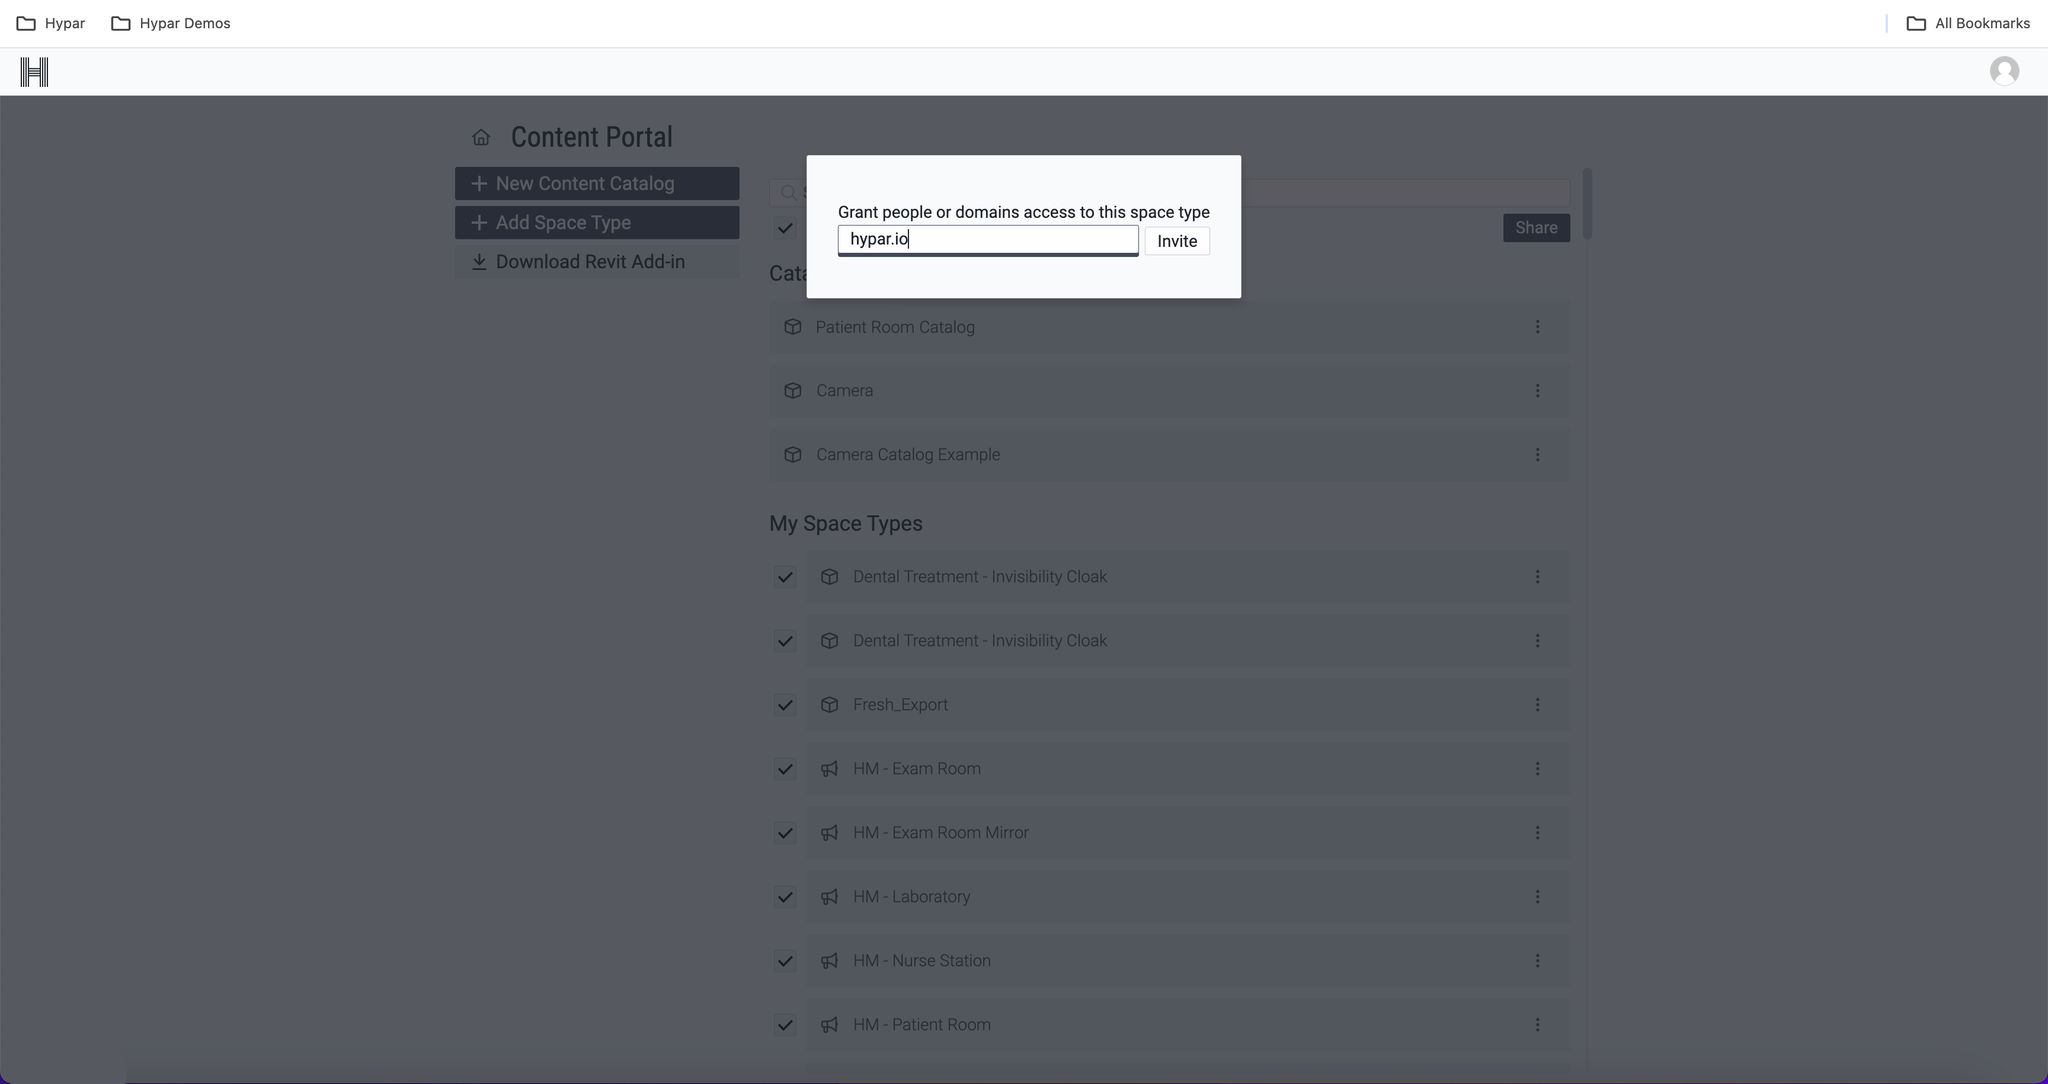The image size is (2048, 1084).
Task: Open the All Bookmarks folder
Action: (x=1968, y=23)
